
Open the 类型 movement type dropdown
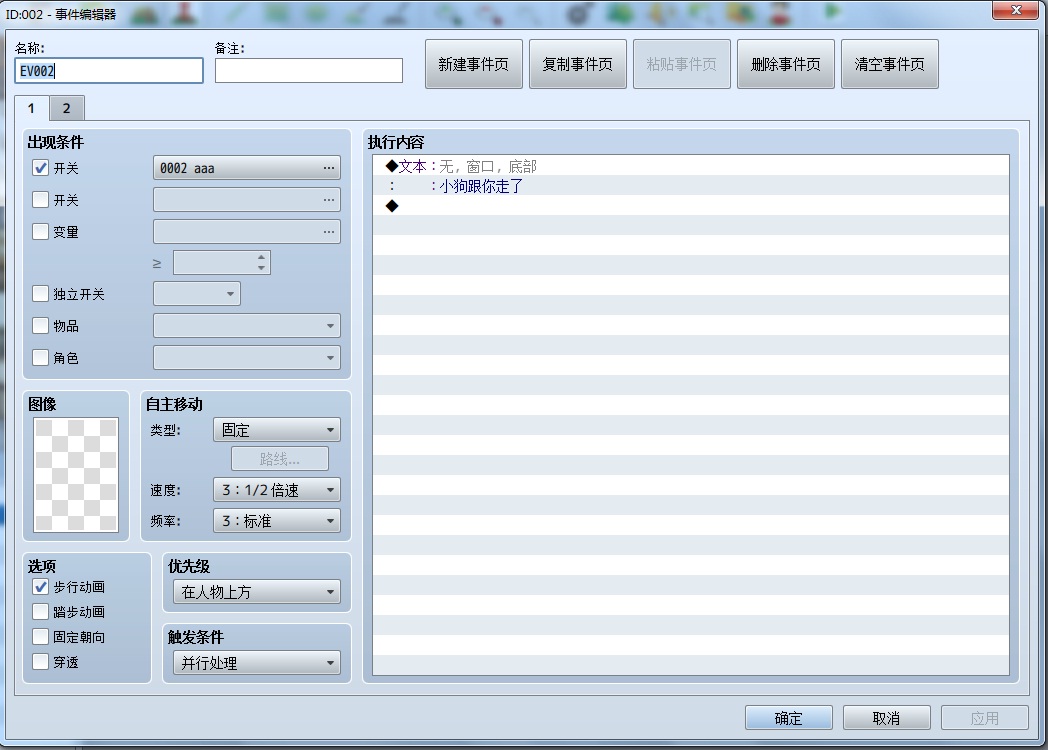coord(277,430)
